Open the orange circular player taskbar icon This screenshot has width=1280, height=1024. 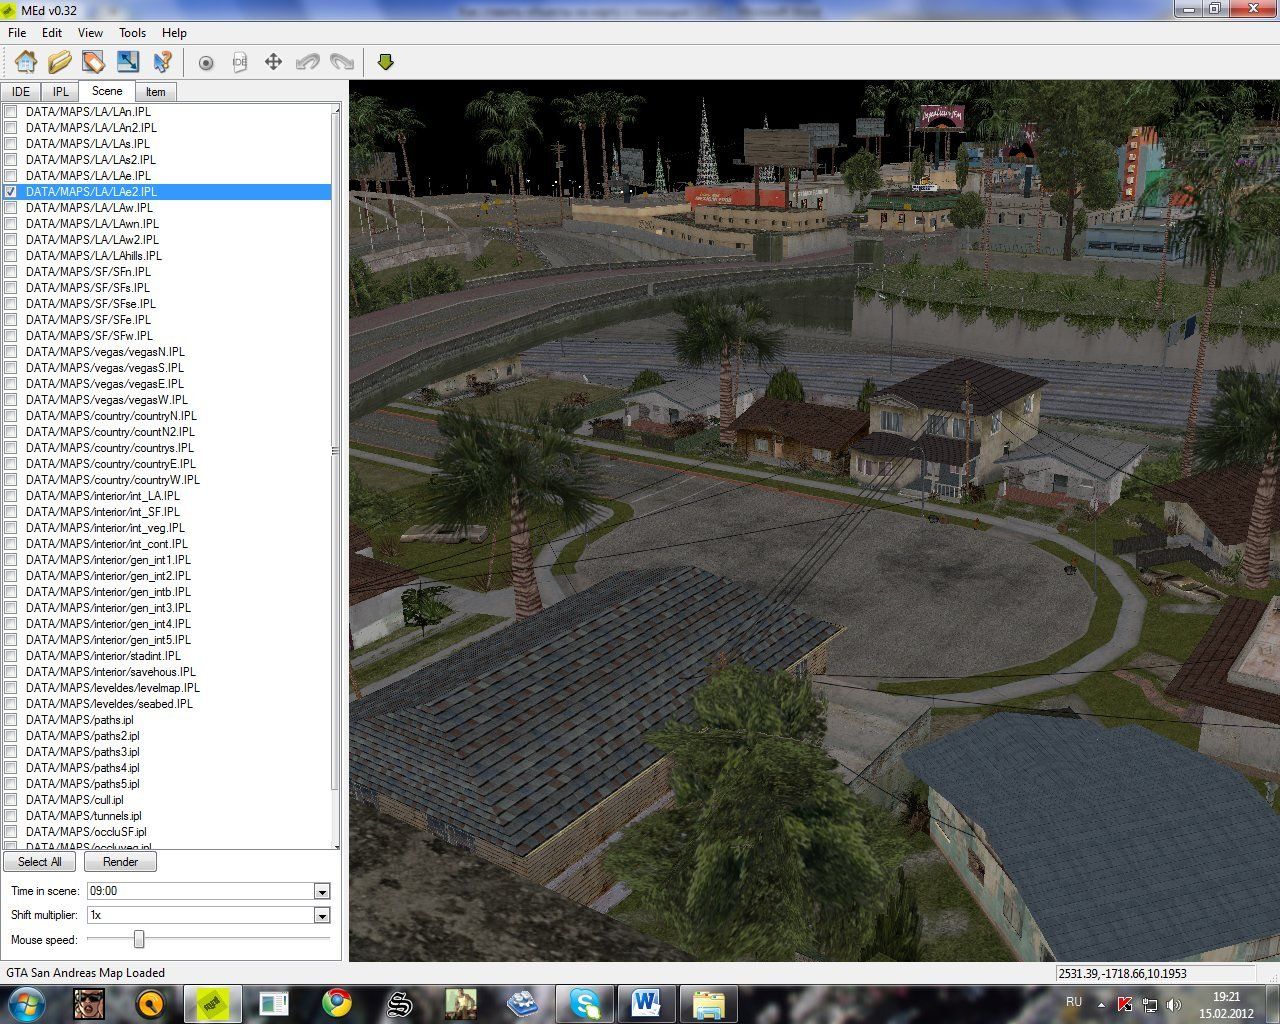(x=151, y=1003)
